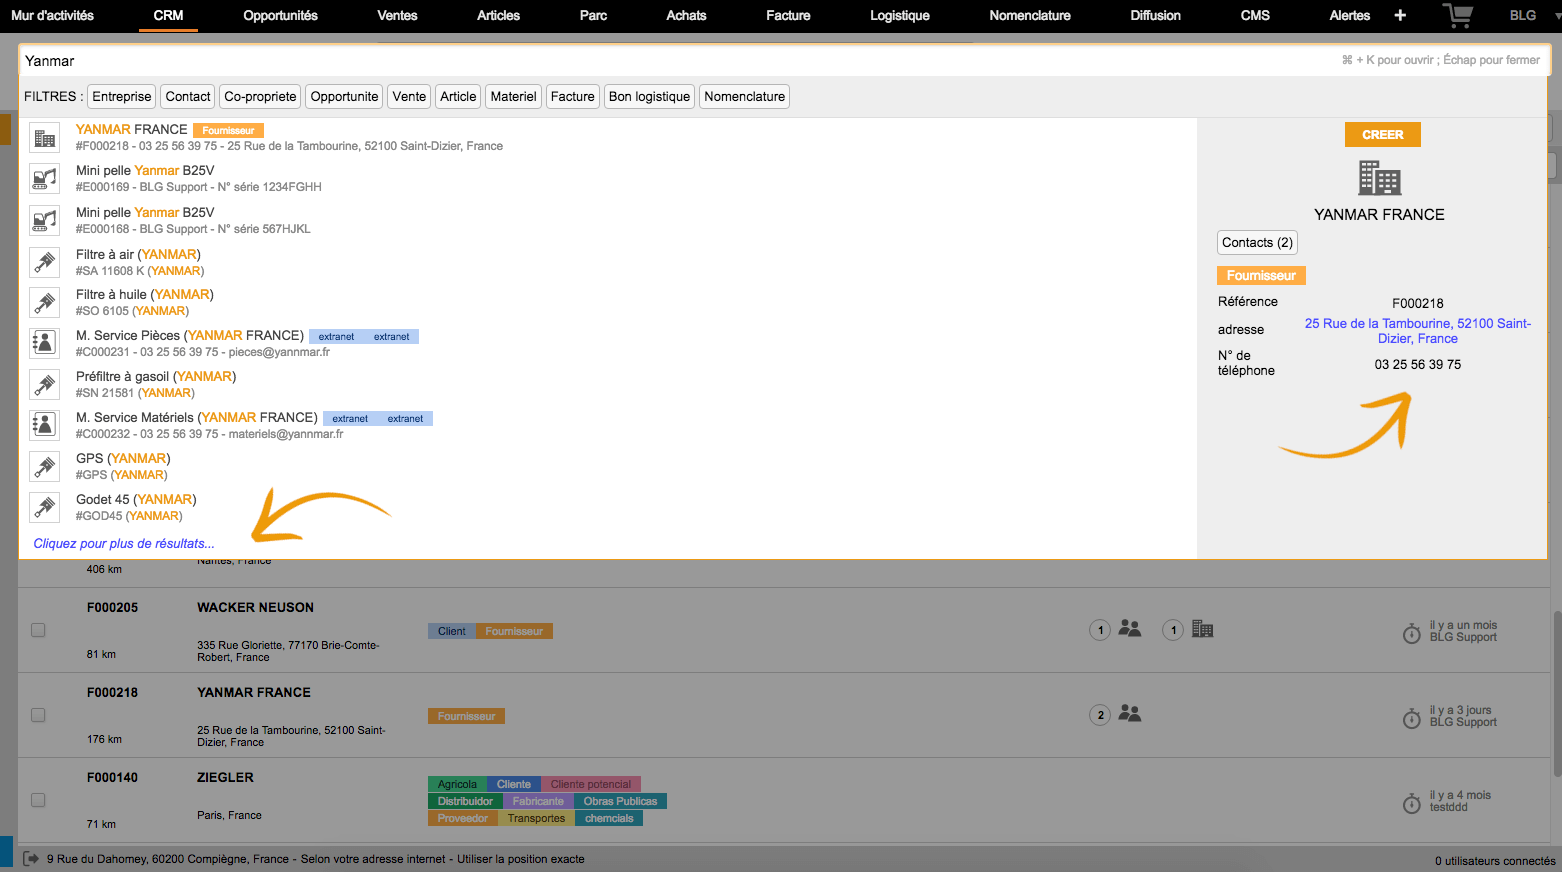
Task: Click excavator icon for serial 1234FGHH
Action: [44, 179]
